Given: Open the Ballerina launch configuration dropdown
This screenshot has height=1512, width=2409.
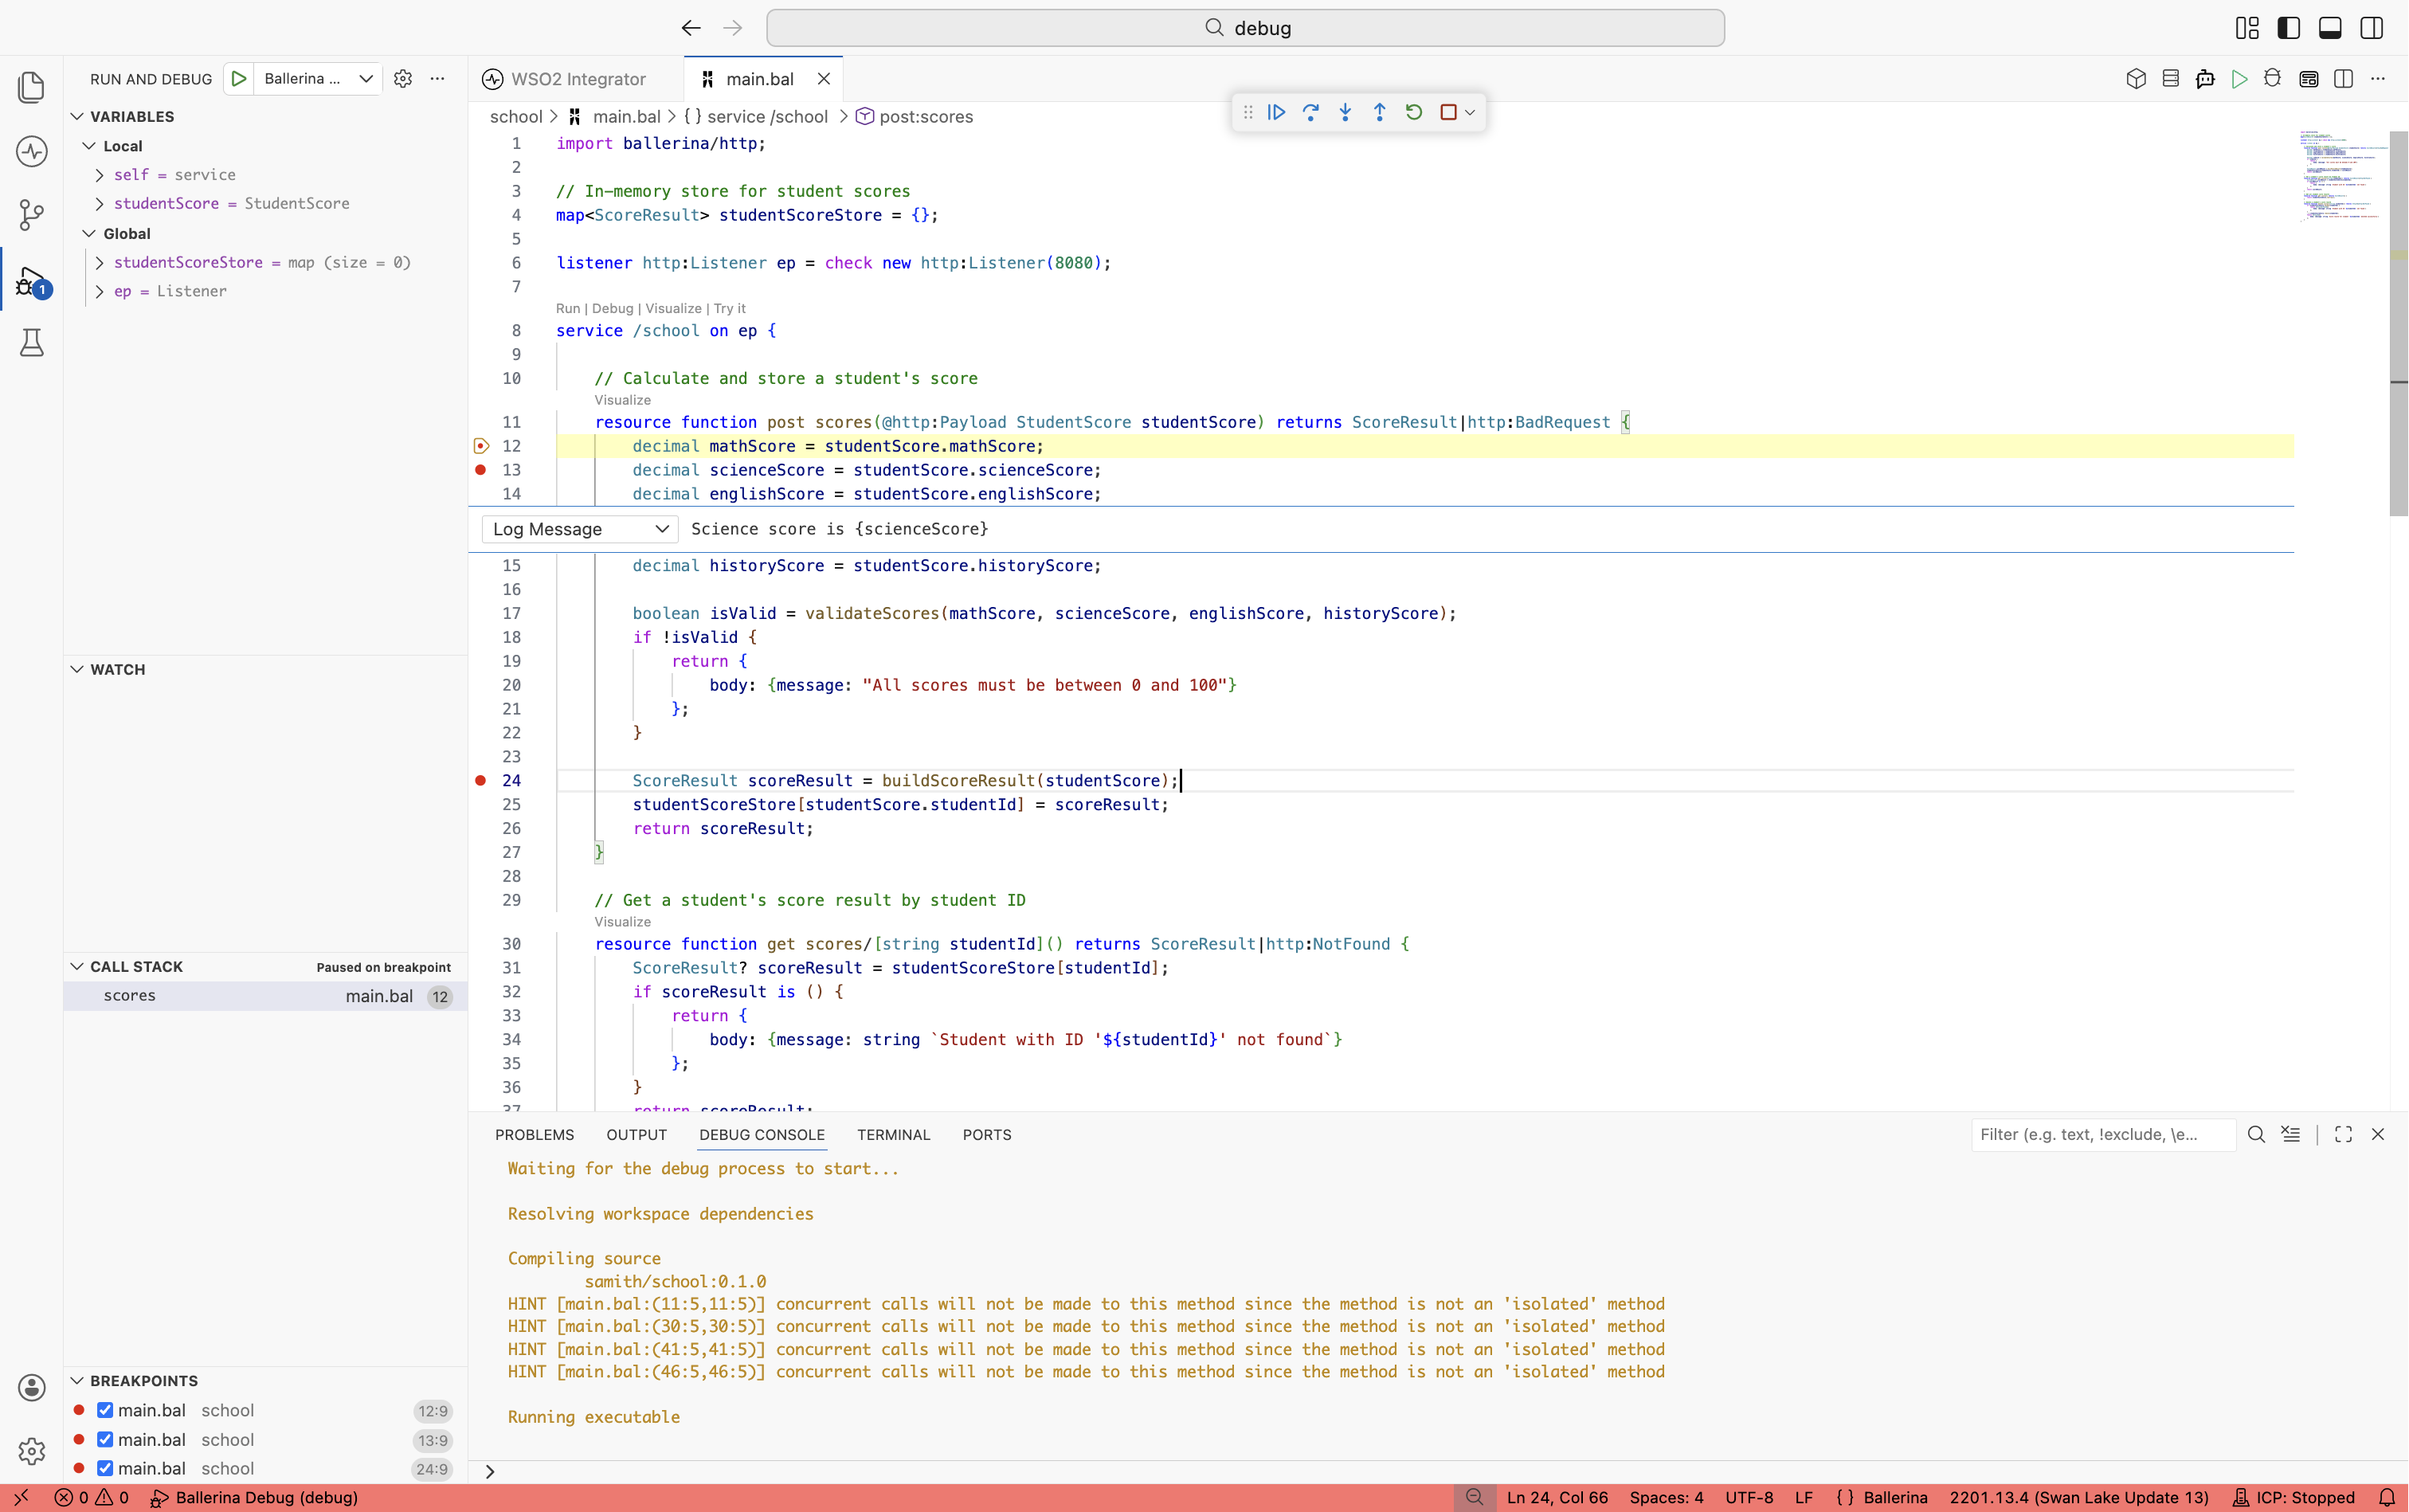Looking at the screenshot, I should pos(318,78).
